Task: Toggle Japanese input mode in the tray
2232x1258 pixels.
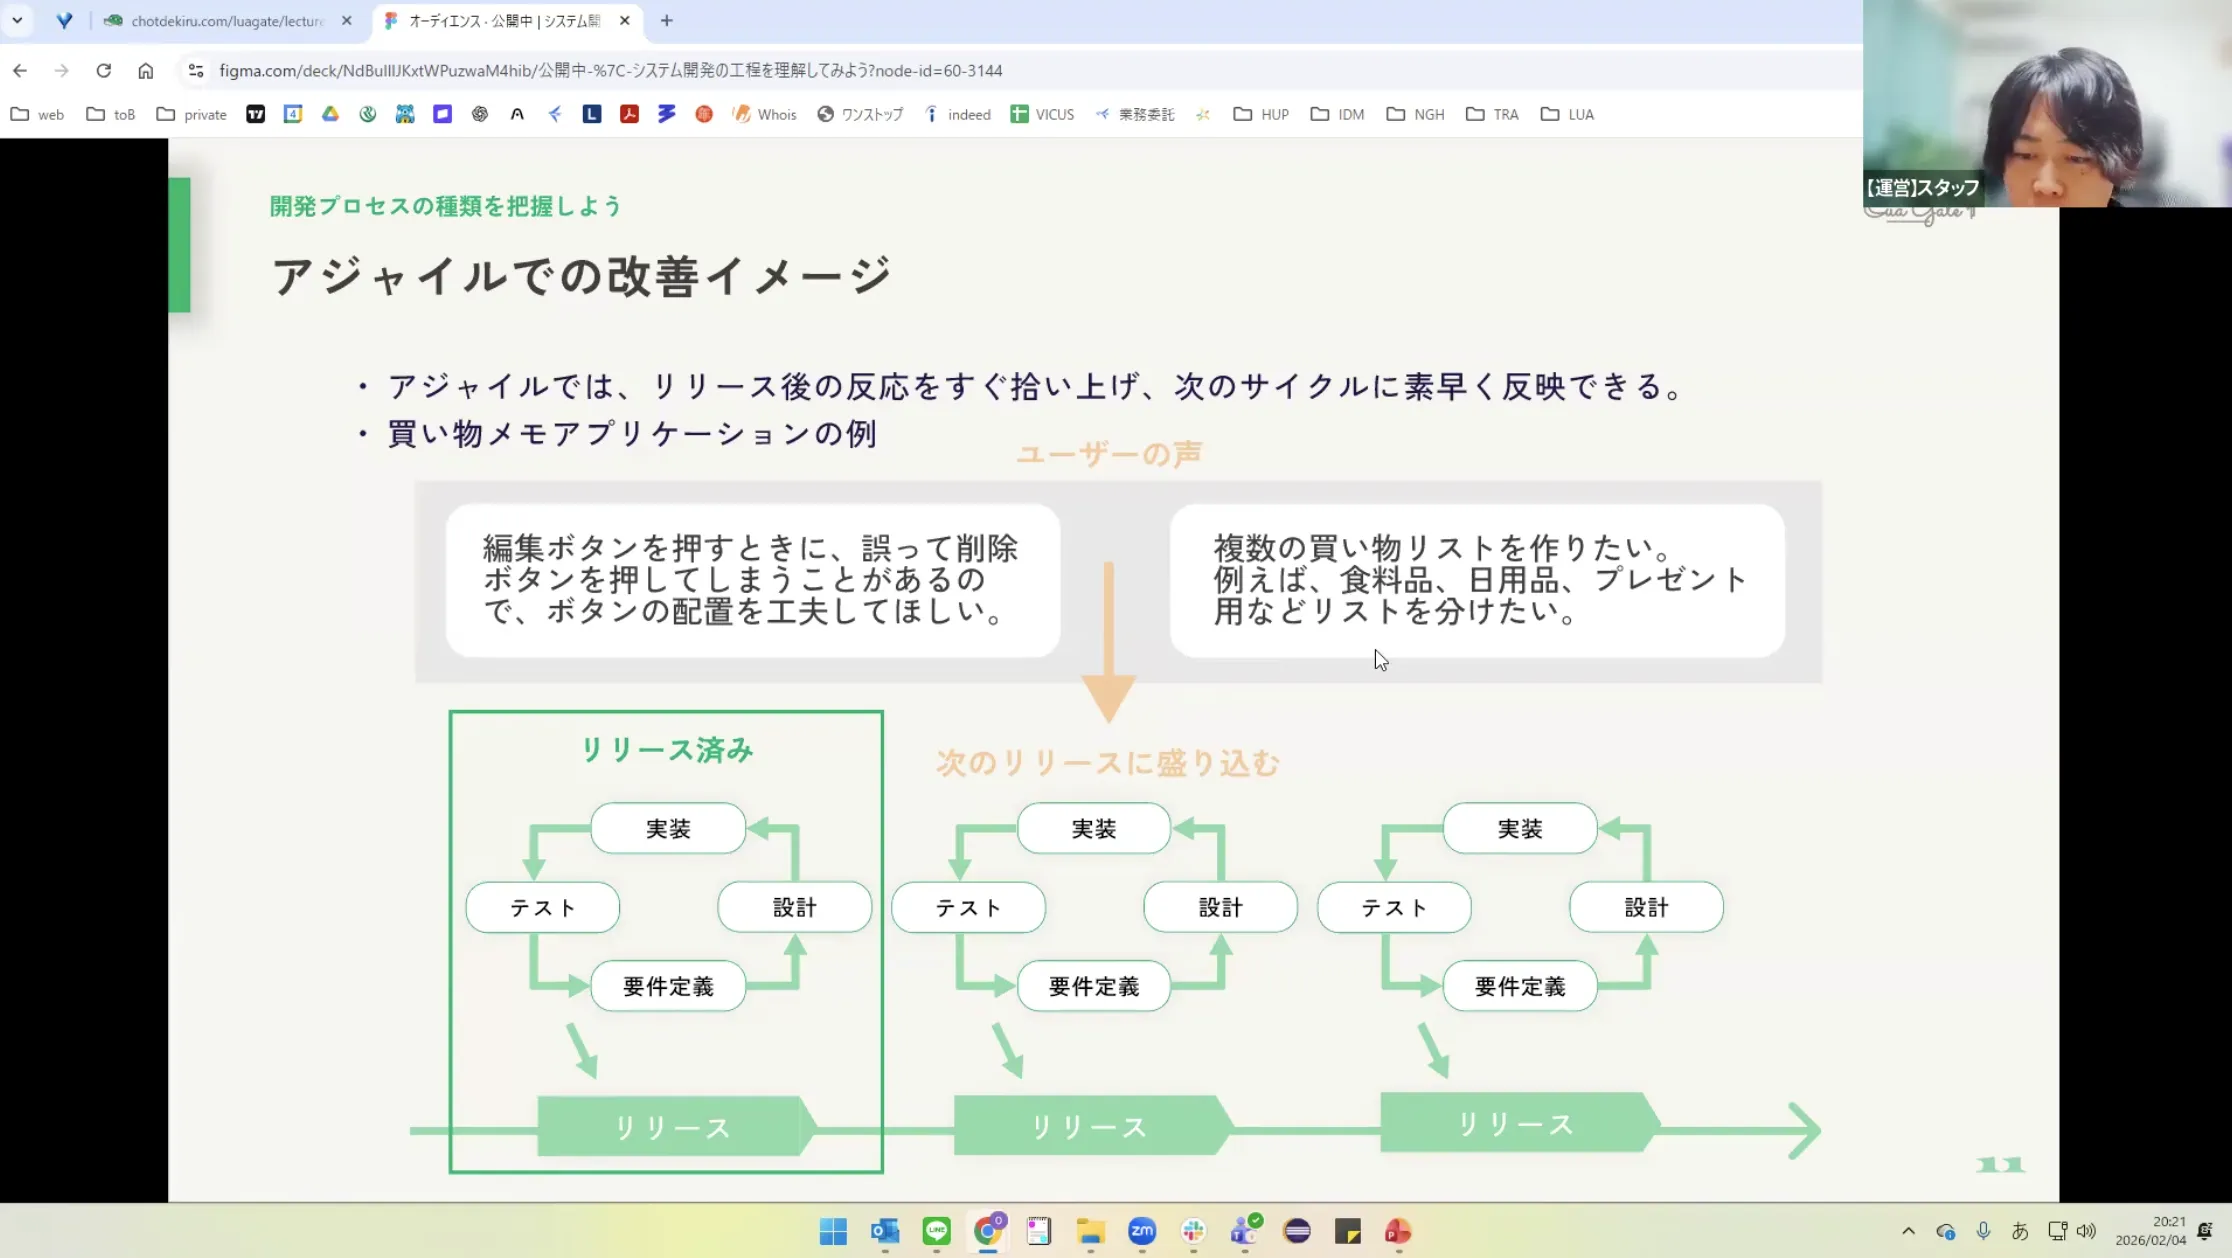Action: [x=2019, y=1231]
